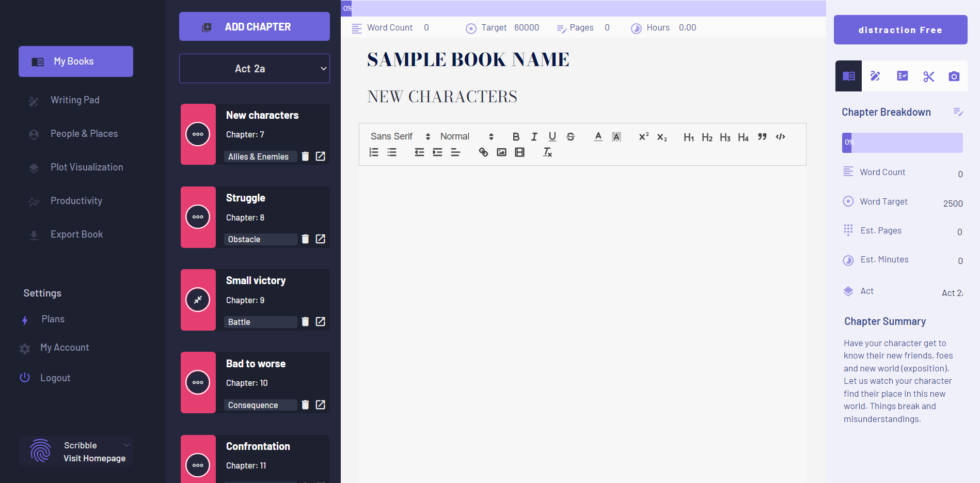Start a numbered list

[x=374, y=152]
